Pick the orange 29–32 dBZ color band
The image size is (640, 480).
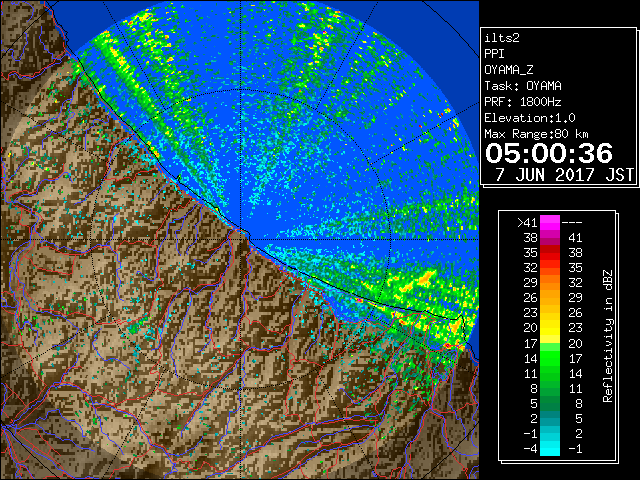(550, 283)
